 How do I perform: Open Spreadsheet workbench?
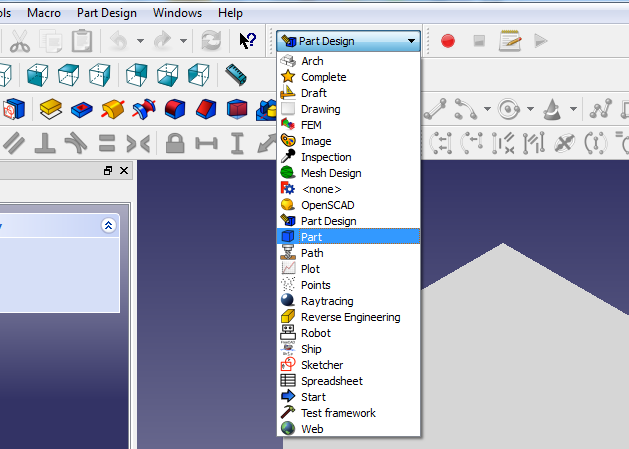click(x=348, y=381)
